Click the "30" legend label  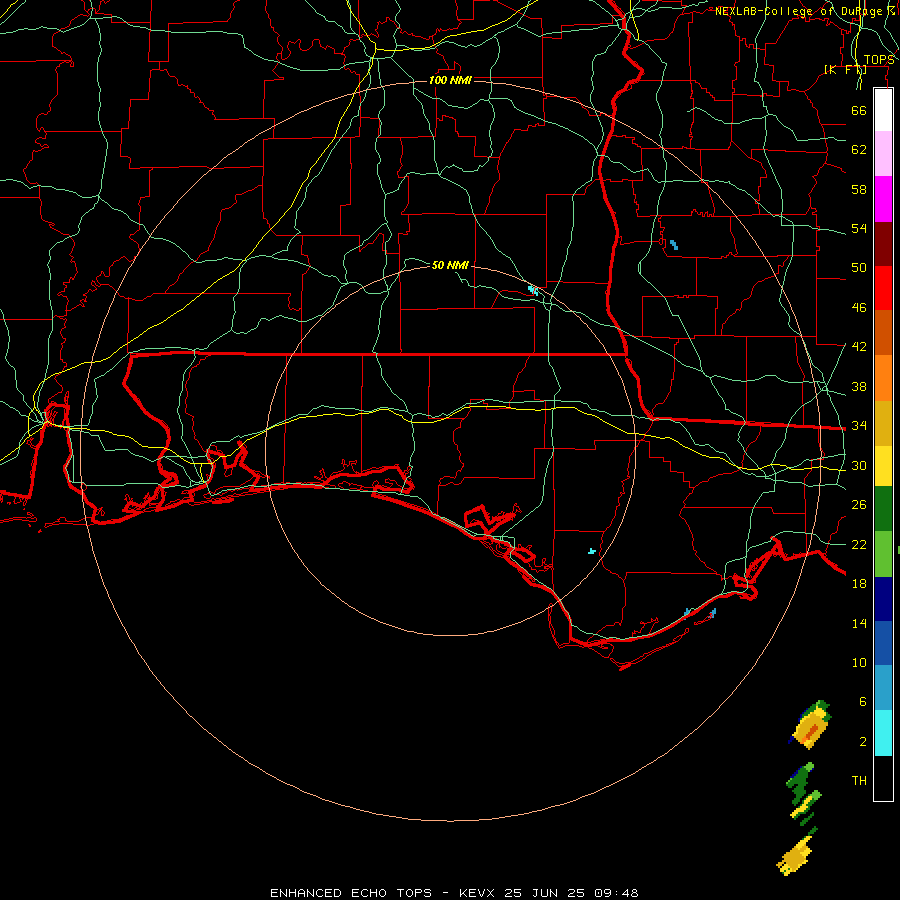pyautogui.click(x=859, y=465)
